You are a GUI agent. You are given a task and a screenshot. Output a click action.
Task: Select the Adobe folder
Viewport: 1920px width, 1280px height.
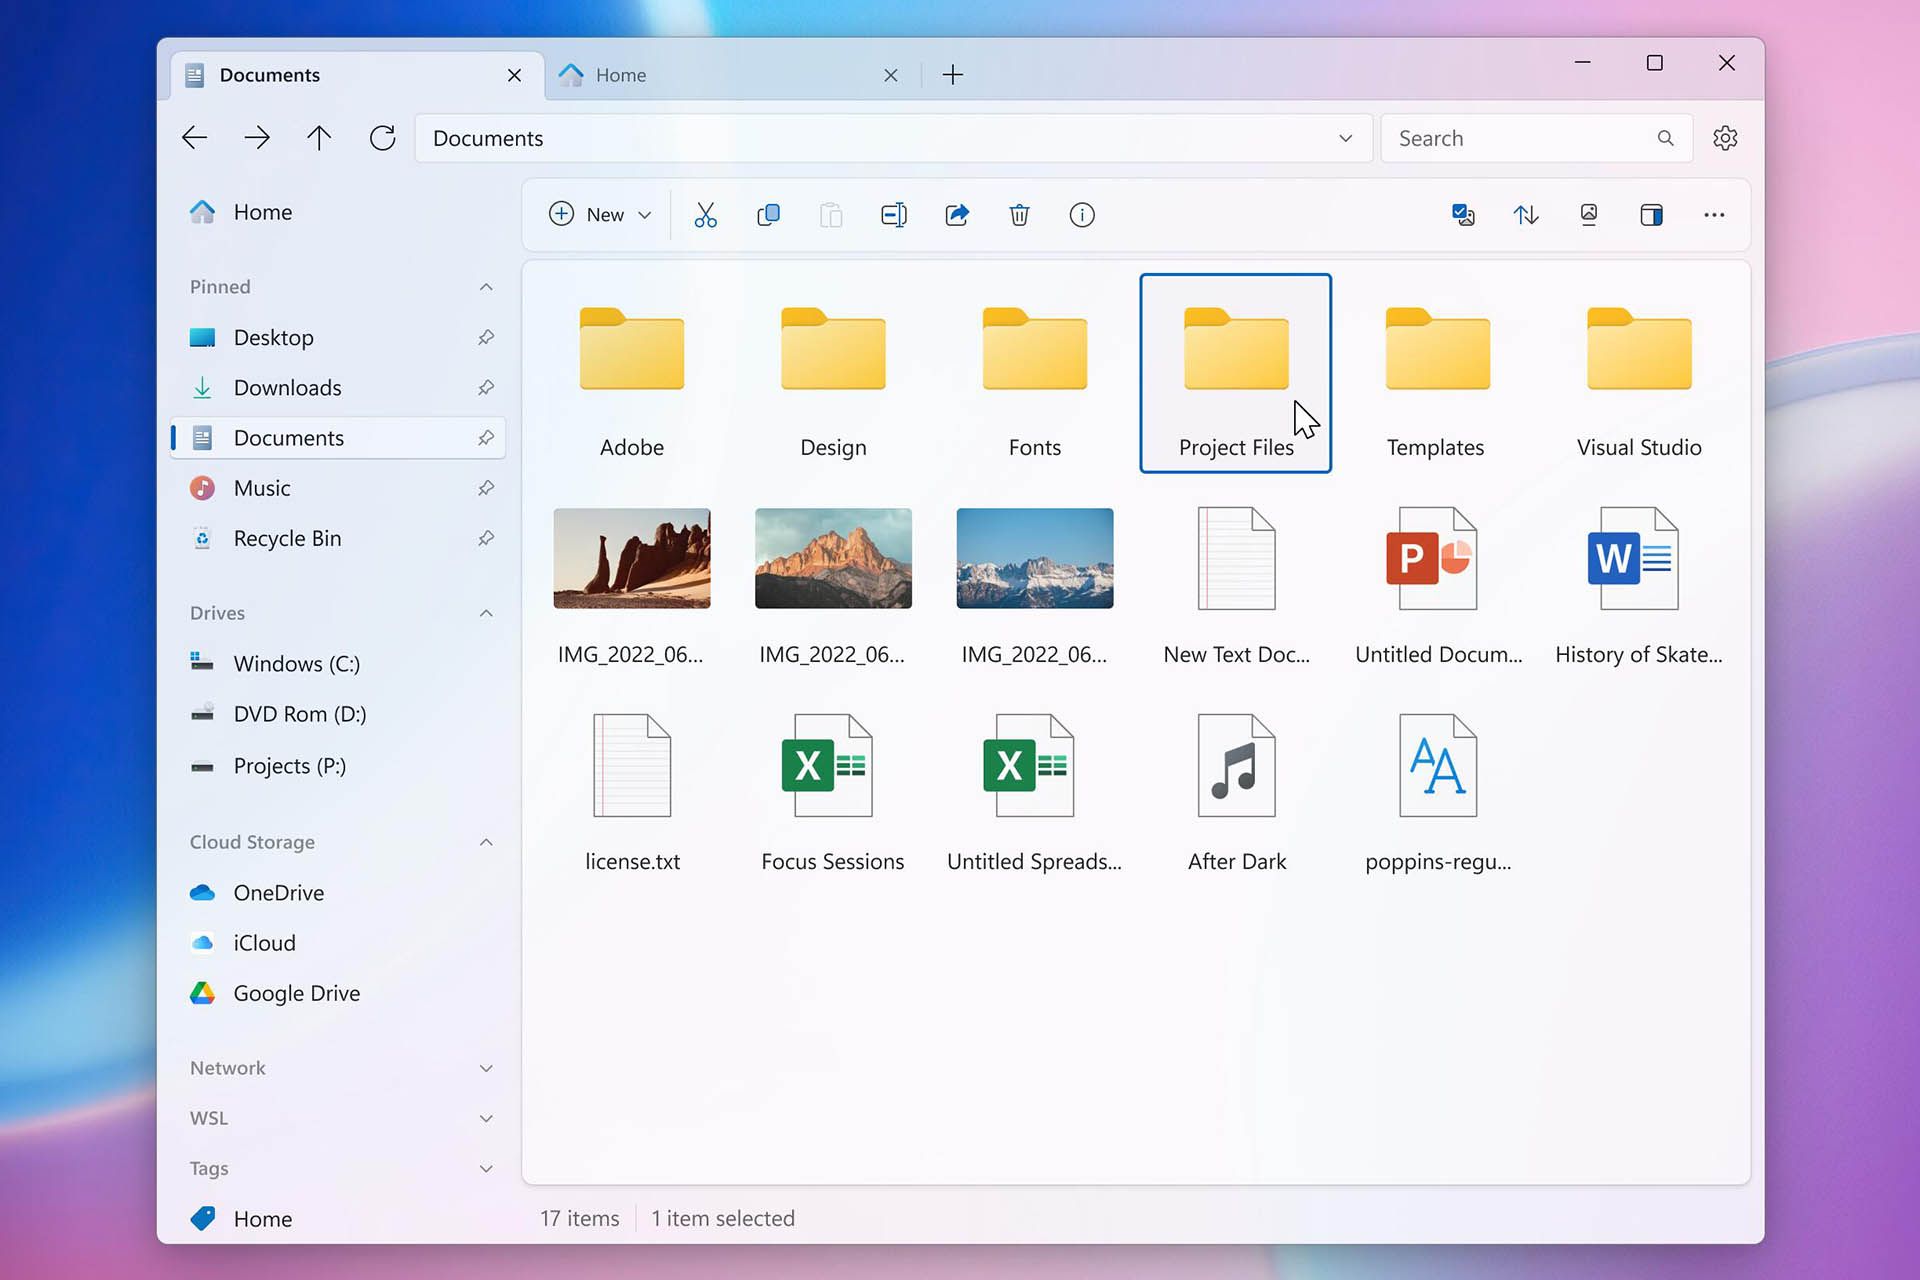click(632, 373)
